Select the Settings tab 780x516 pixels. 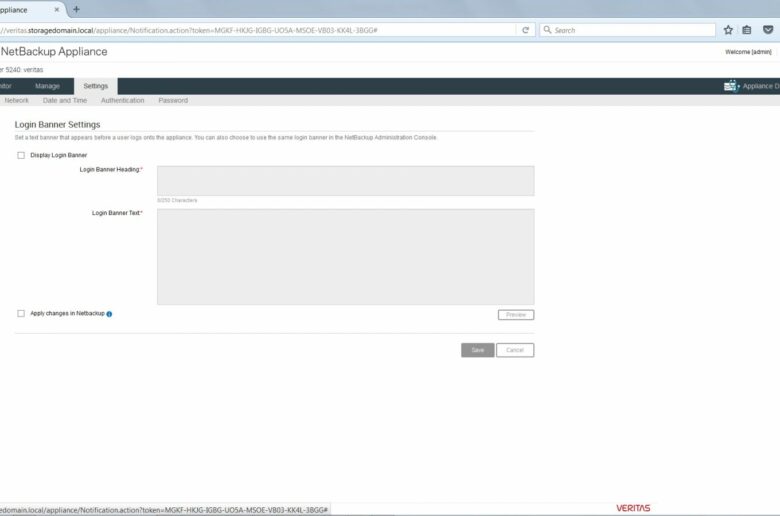pyautogui.click(x=96, y=86)
